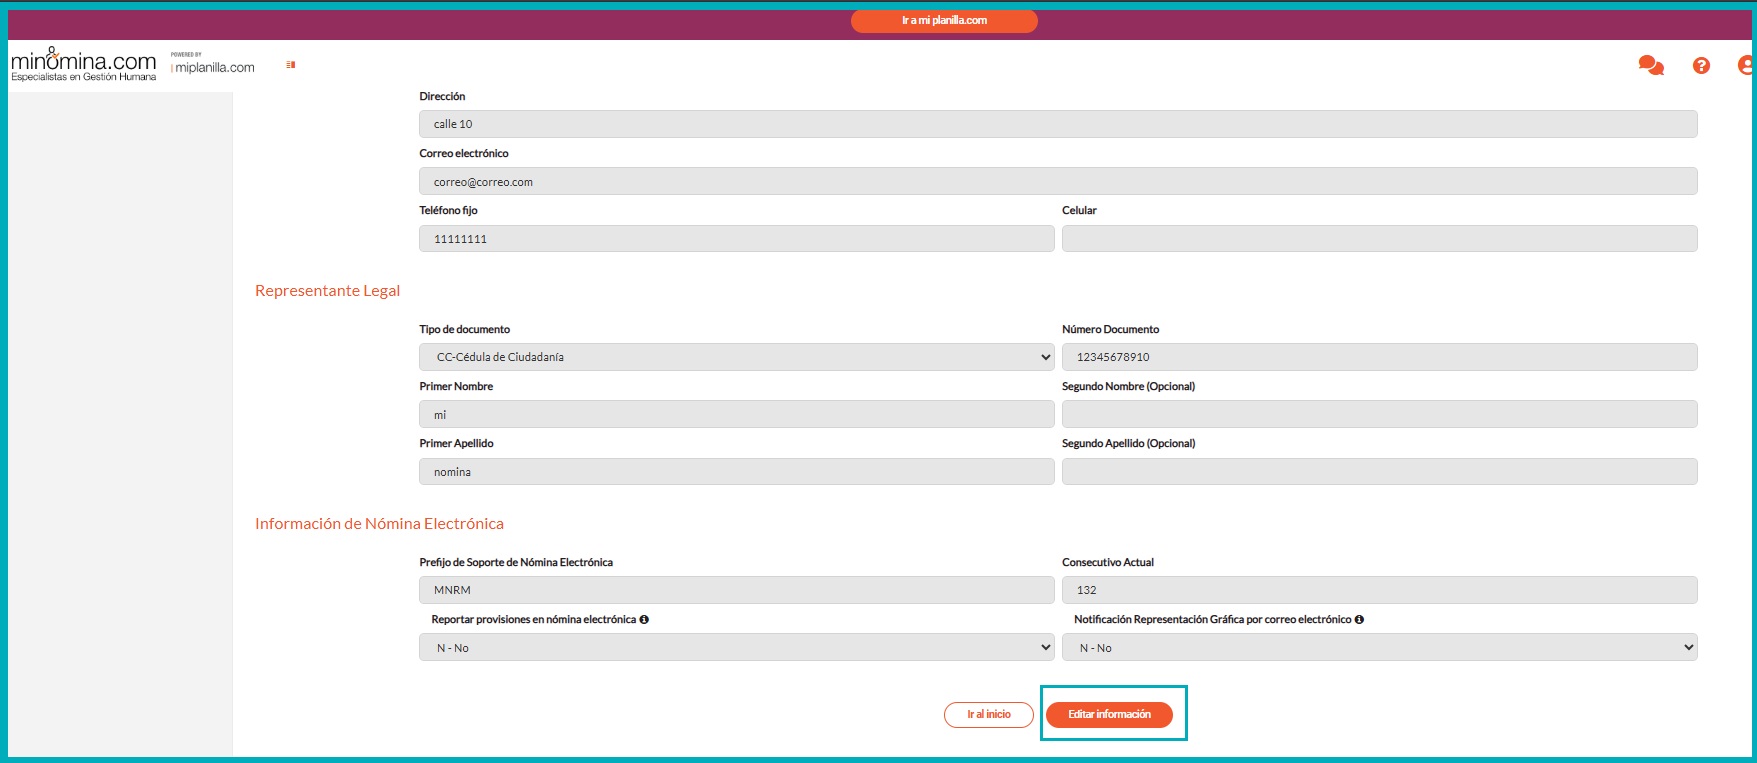Click the Número Documento field
The width and height of the screenshot is (1757, 763).
coord(1380,357)
